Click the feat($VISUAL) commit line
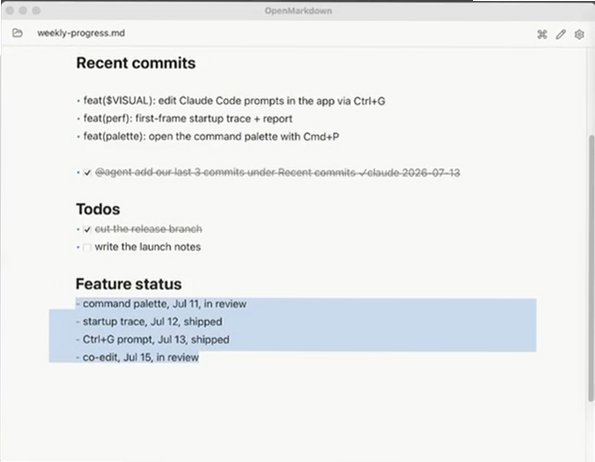Viewport: 595px width, 462px height. tap(234, 101)
